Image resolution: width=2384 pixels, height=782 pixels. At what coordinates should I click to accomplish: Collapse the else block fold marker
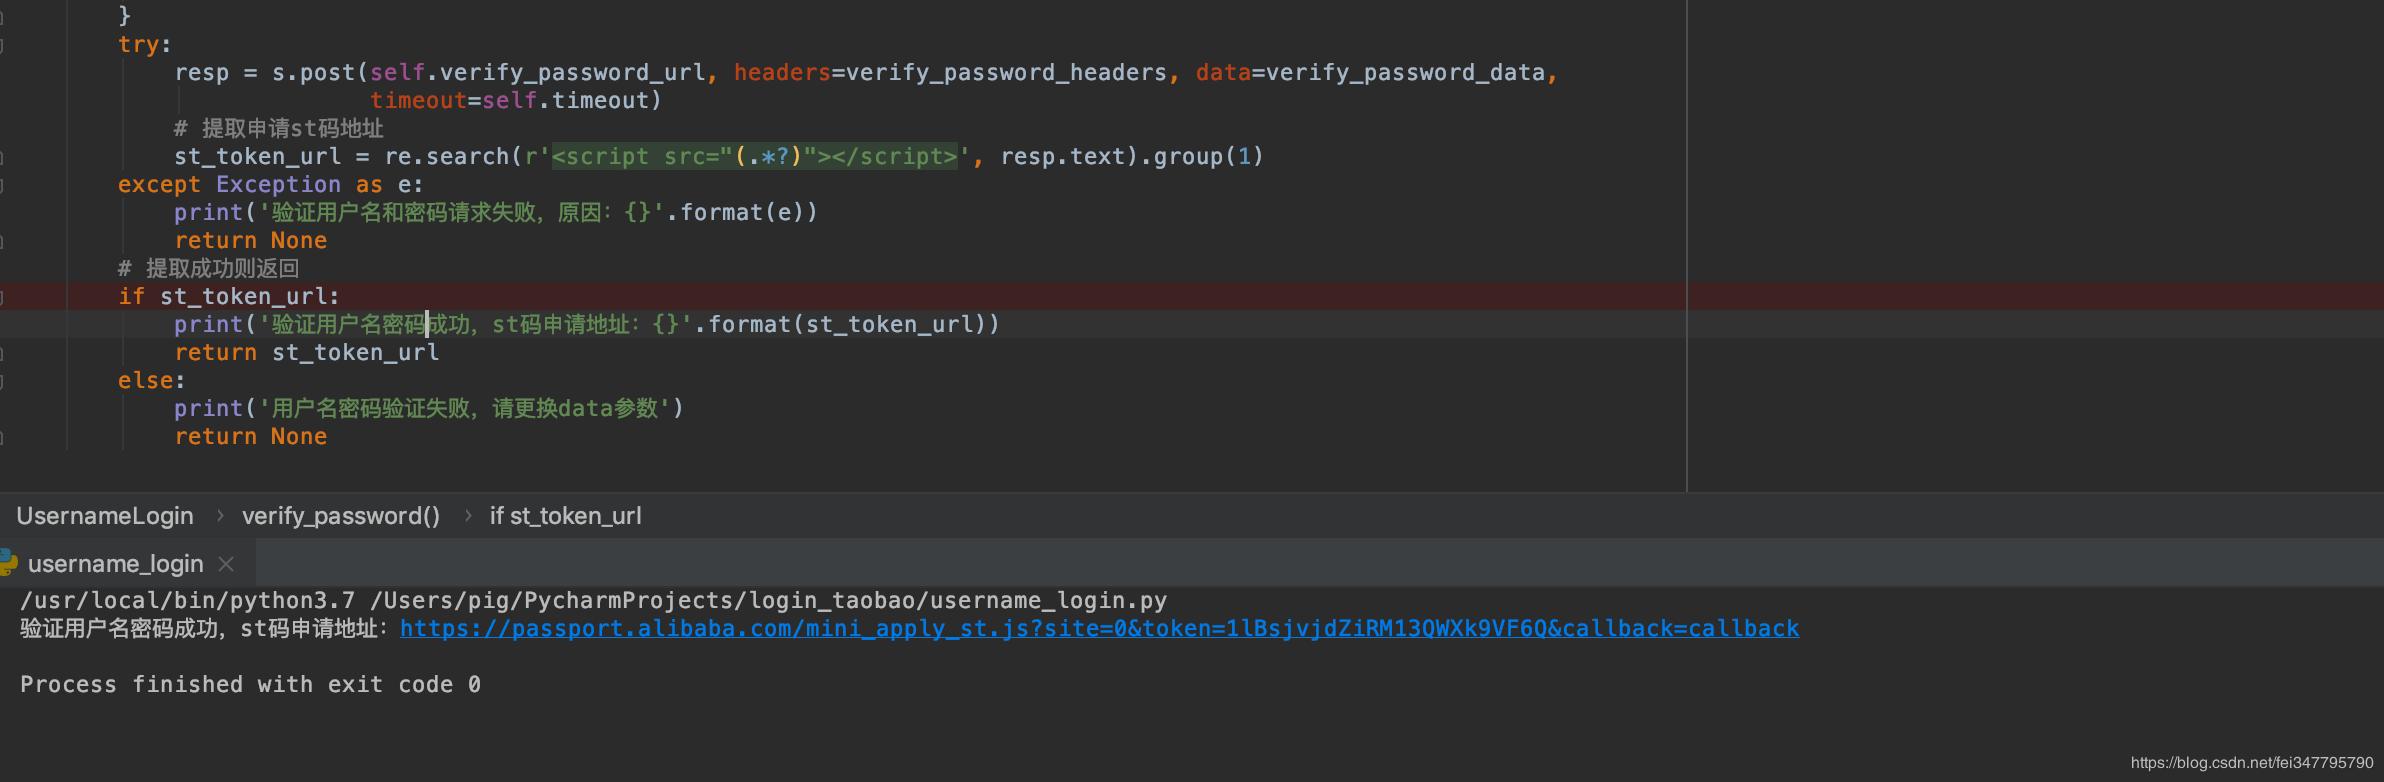click(2, 381)
